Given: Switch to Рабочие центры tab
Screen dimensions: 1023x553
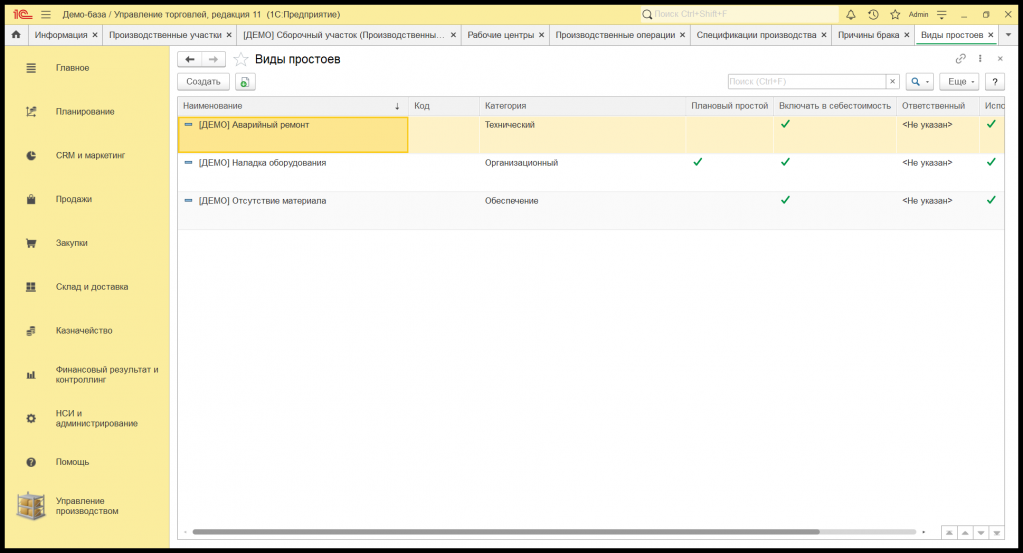Looking at the screenshot, I should tap(500, 35).
